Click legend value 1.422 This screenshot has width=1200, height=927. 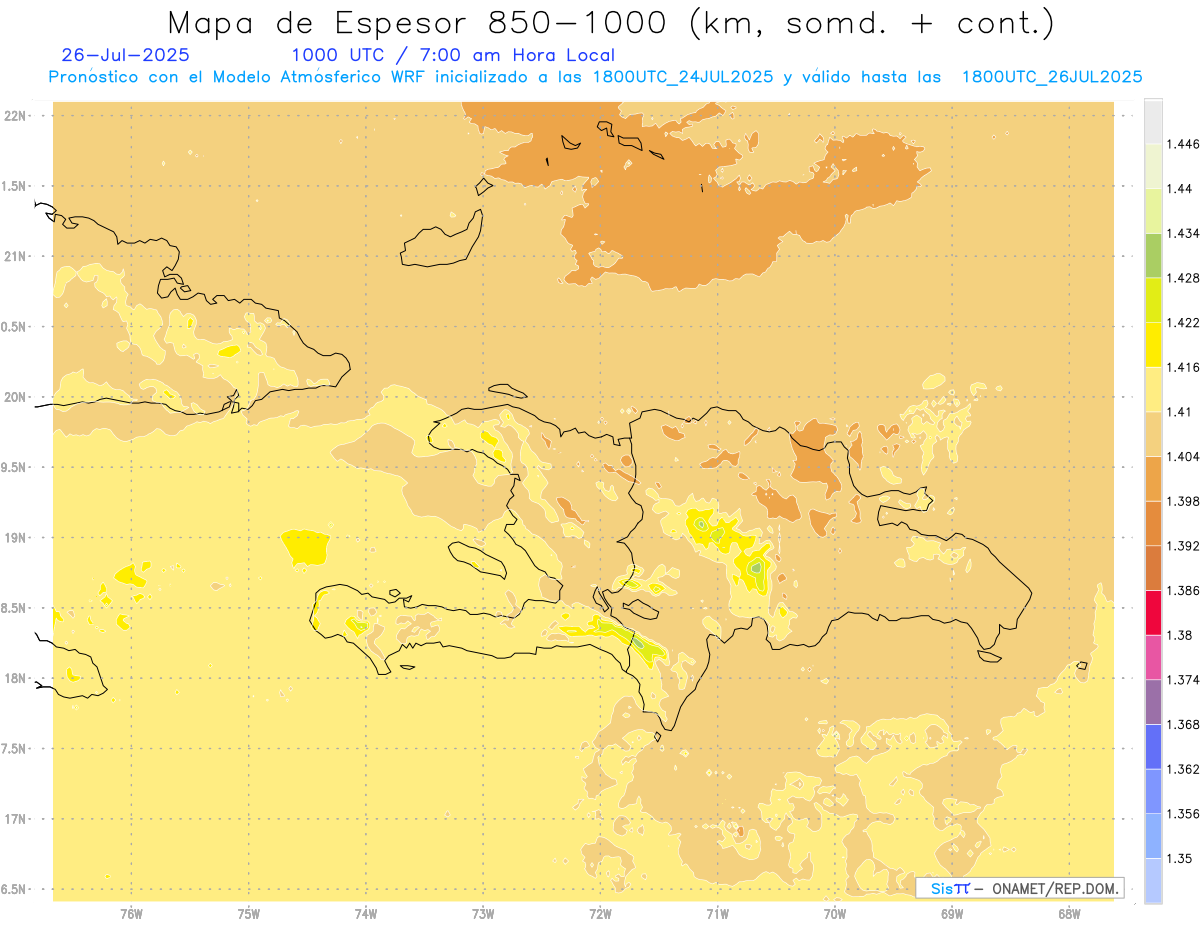coord(1185,323)
